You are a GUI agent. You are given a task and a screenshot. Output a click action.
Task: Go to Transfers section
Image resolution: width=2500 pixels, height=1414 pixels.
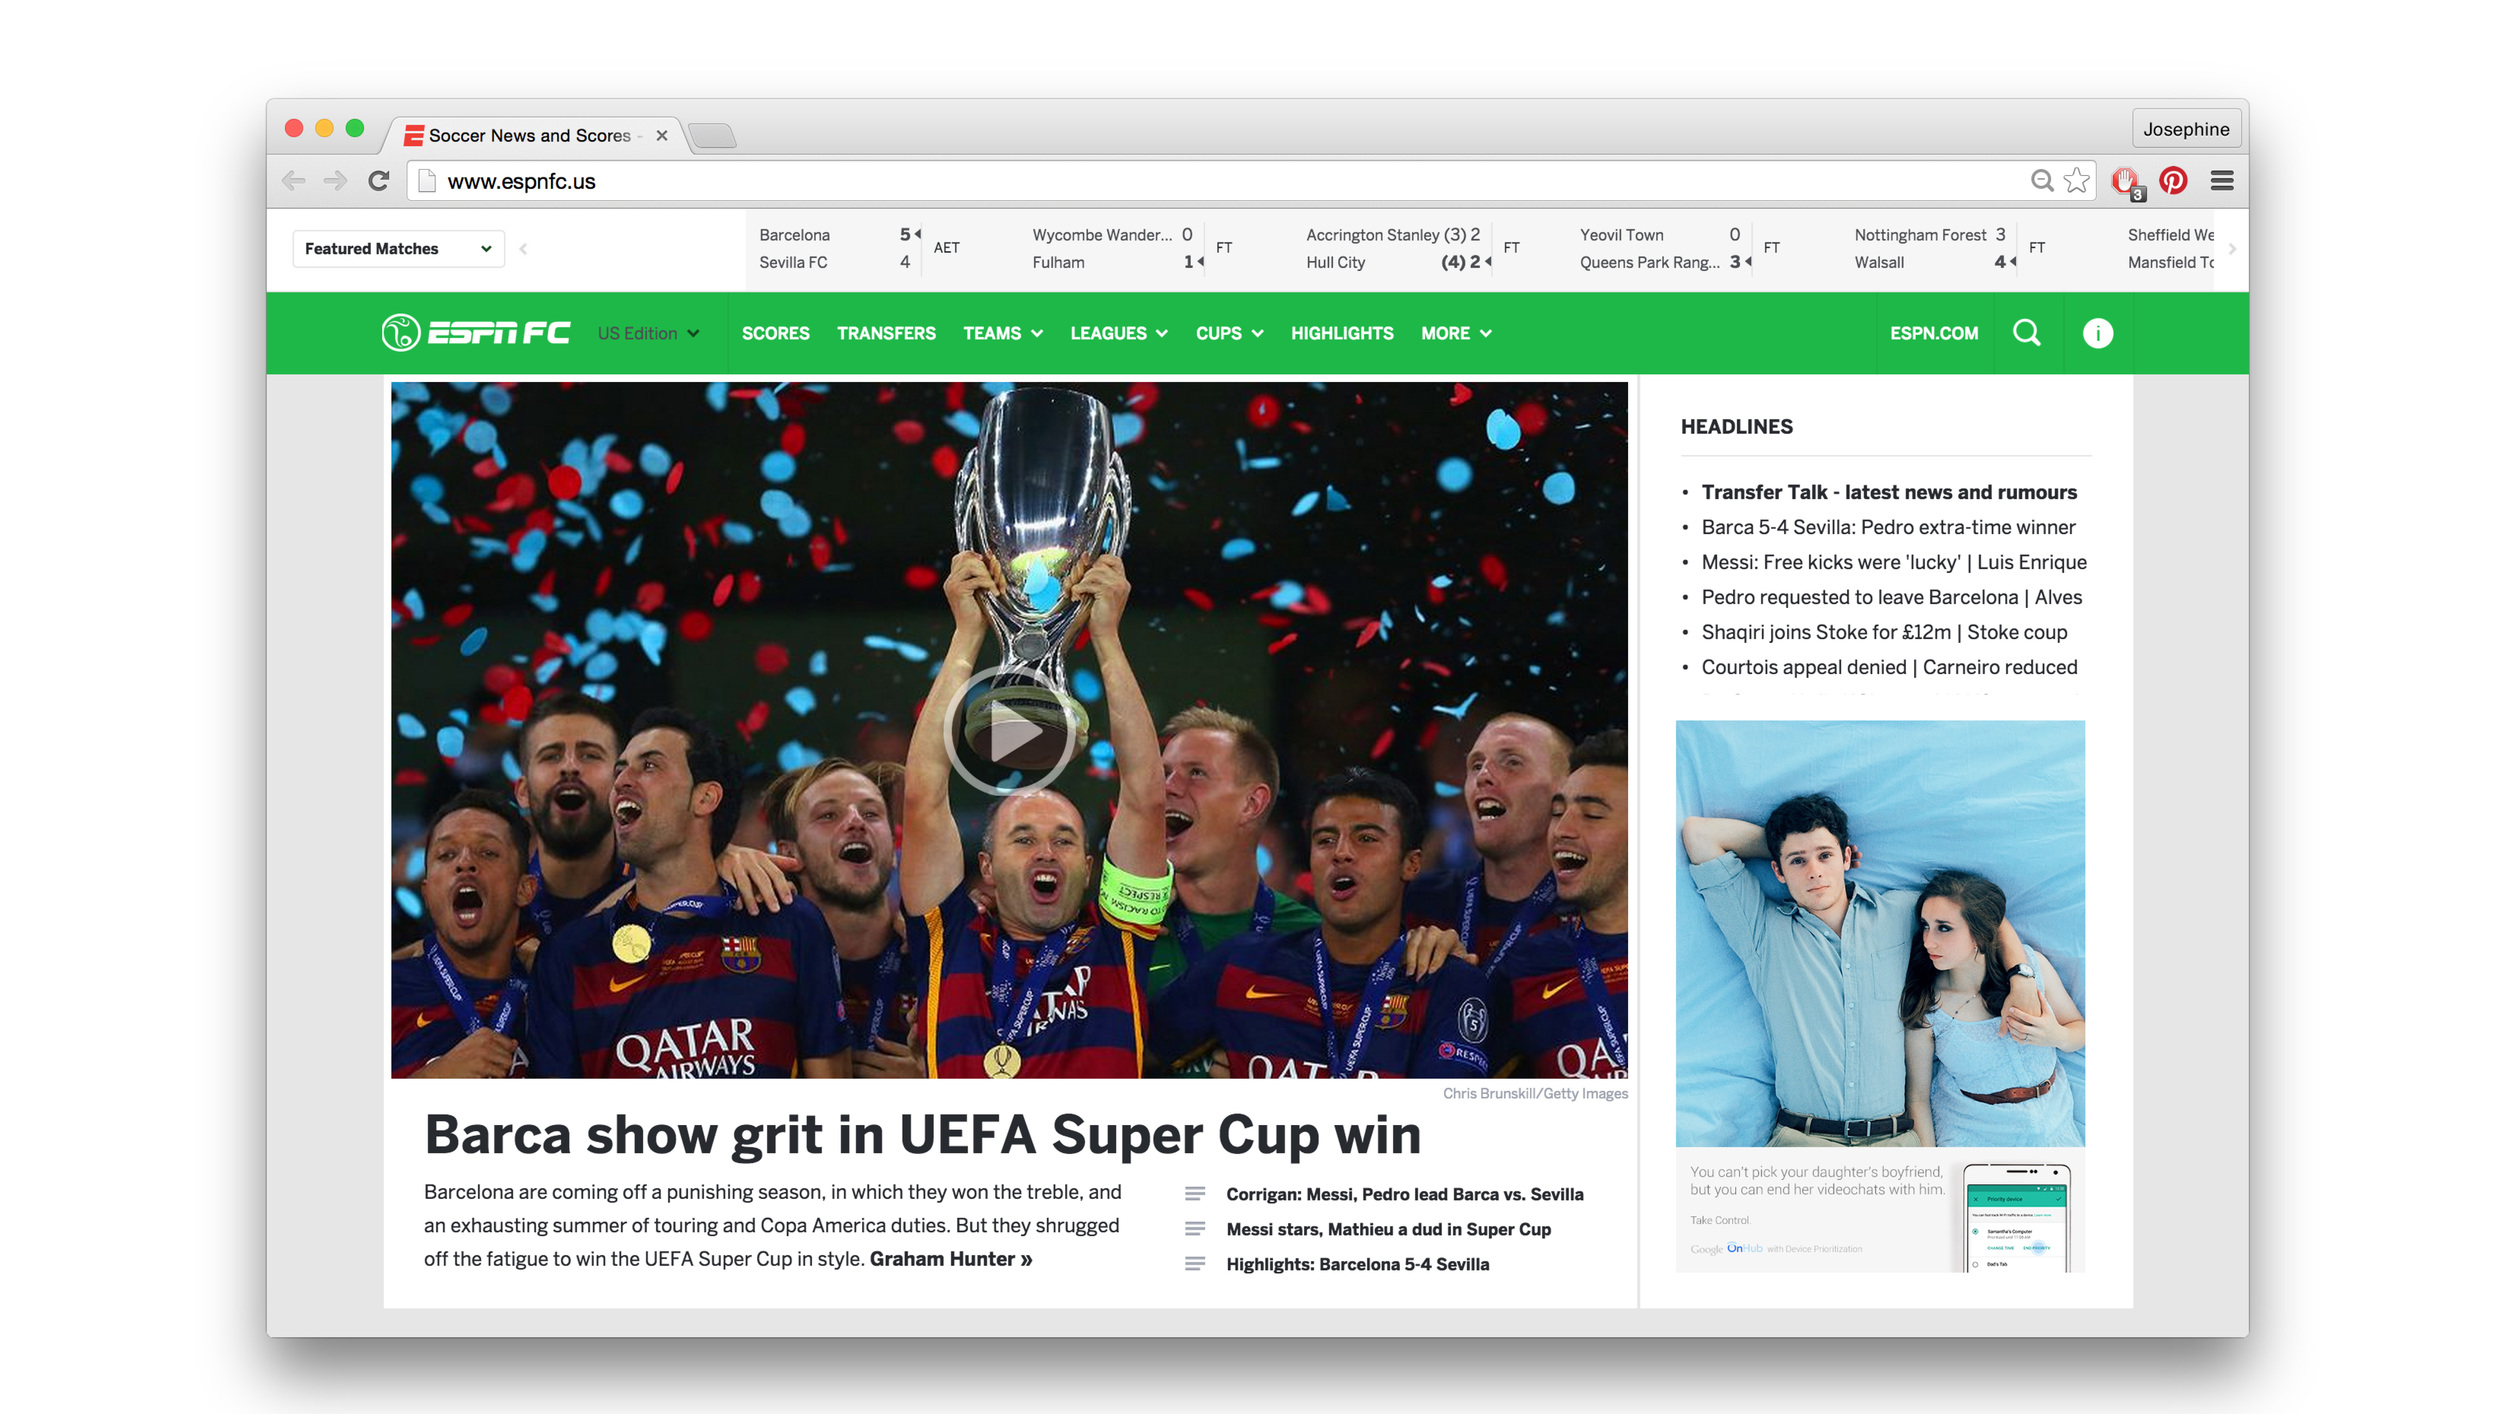coord(886,333)
